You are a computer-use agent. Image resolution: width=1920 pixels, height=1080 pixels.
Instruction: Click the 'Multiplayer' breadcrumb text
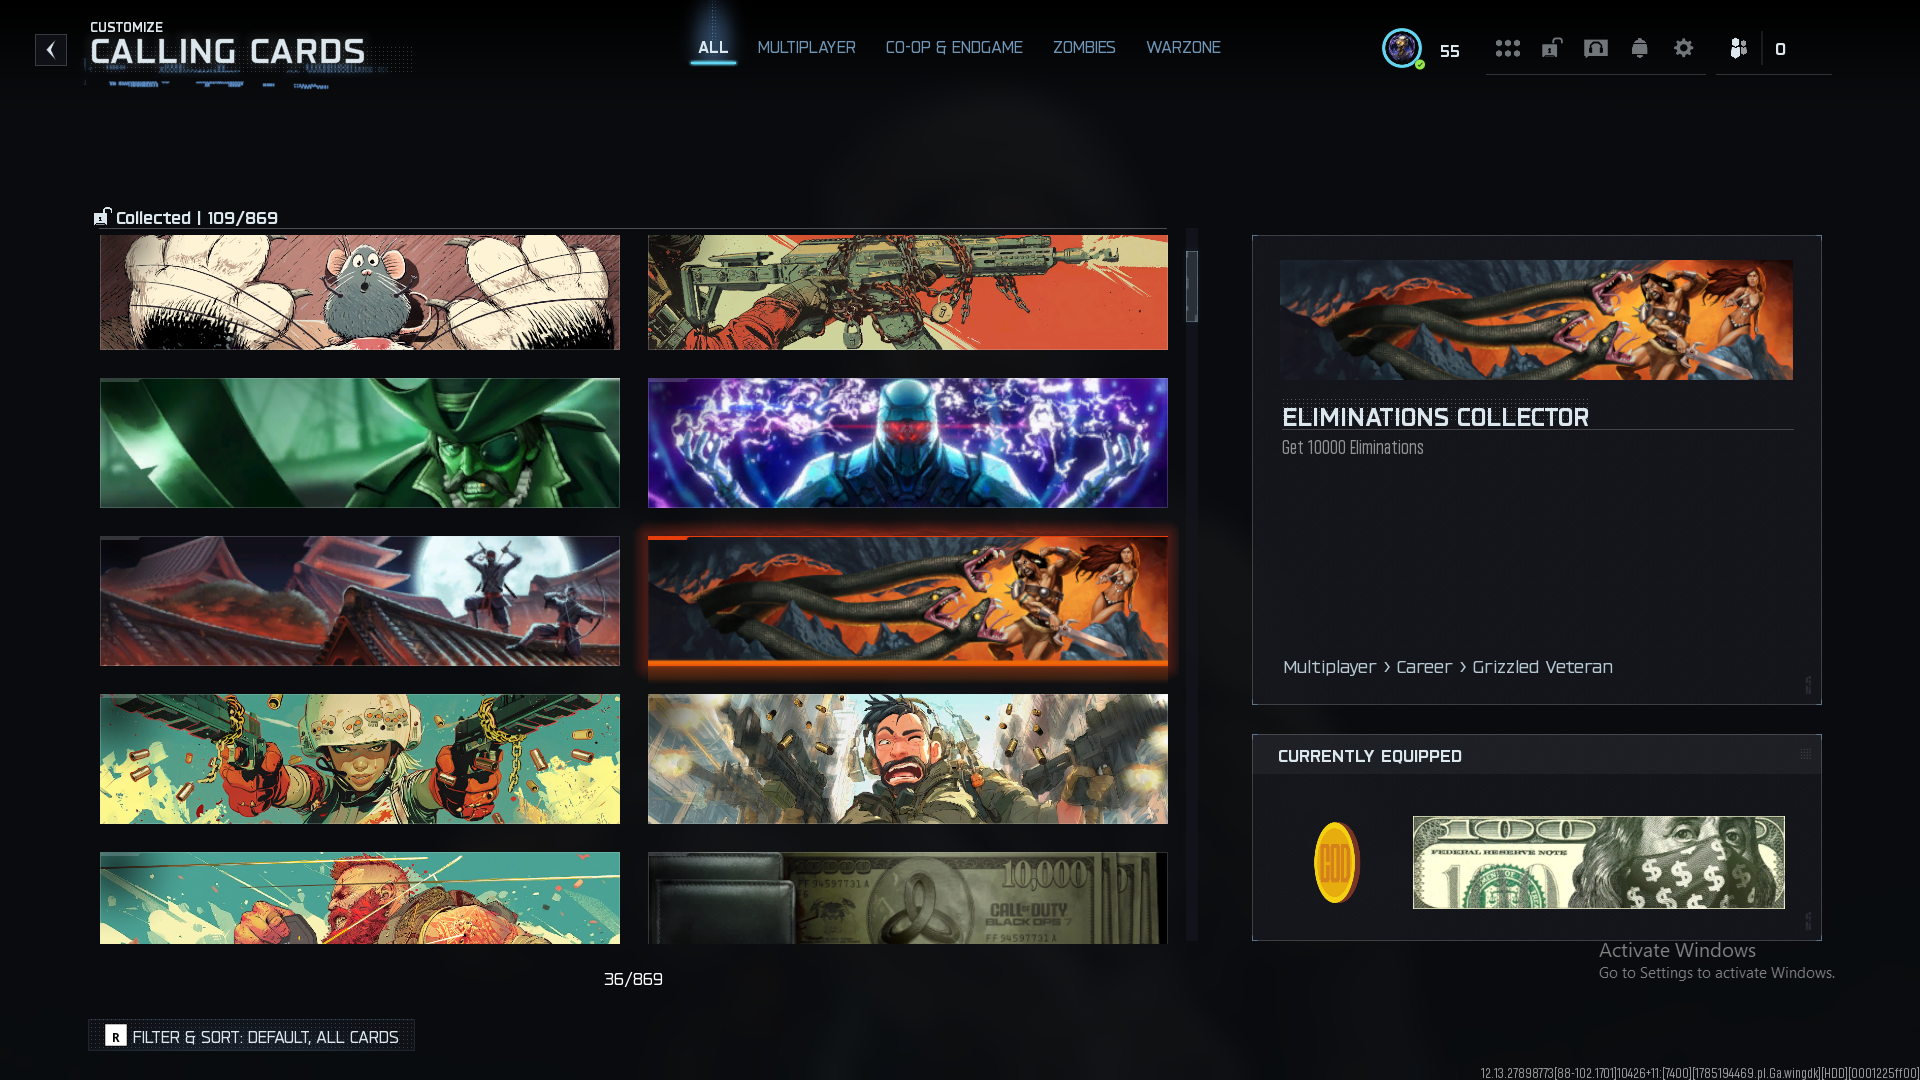1329,667
